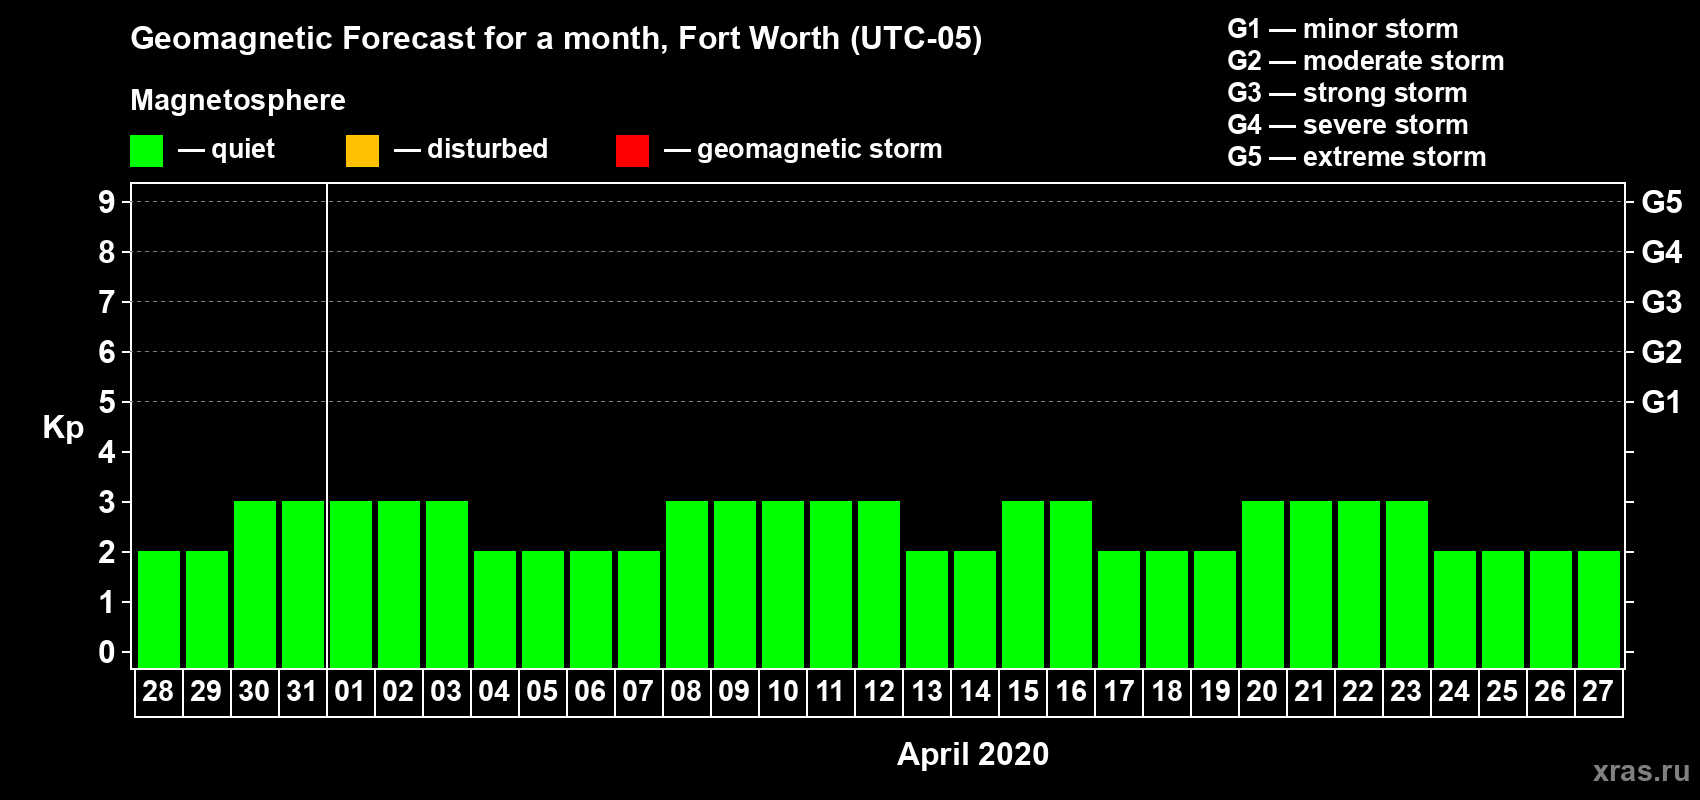Viewport: 1700px width, 800px height.
Task: Click the green bar above date 31
Action: pyautogui.click(x=303, y=584)
